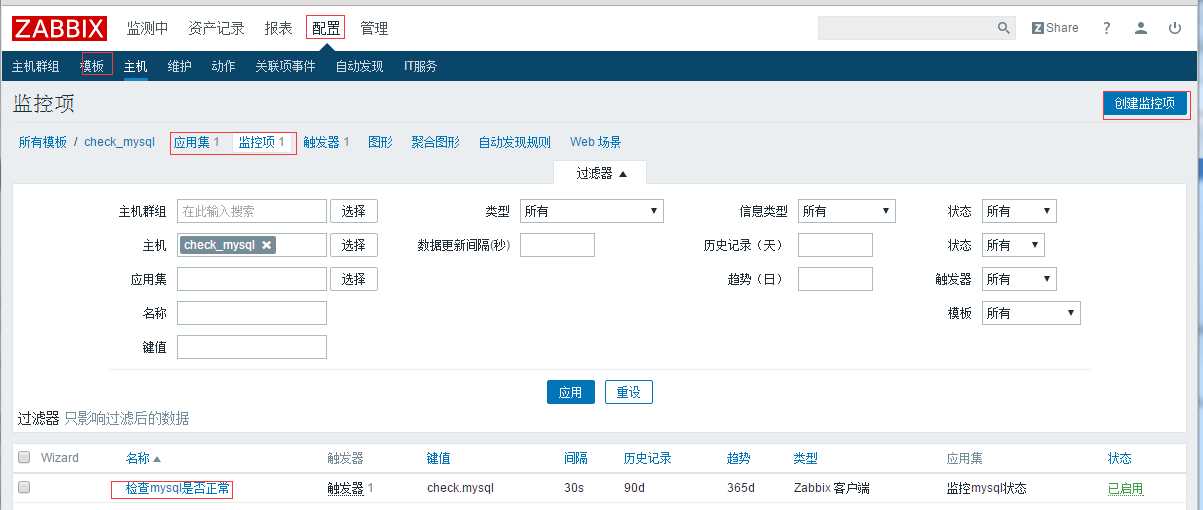Open 自动发现规则 link
This screenshot has width=1203, height=510.
[x=515, y=143]
